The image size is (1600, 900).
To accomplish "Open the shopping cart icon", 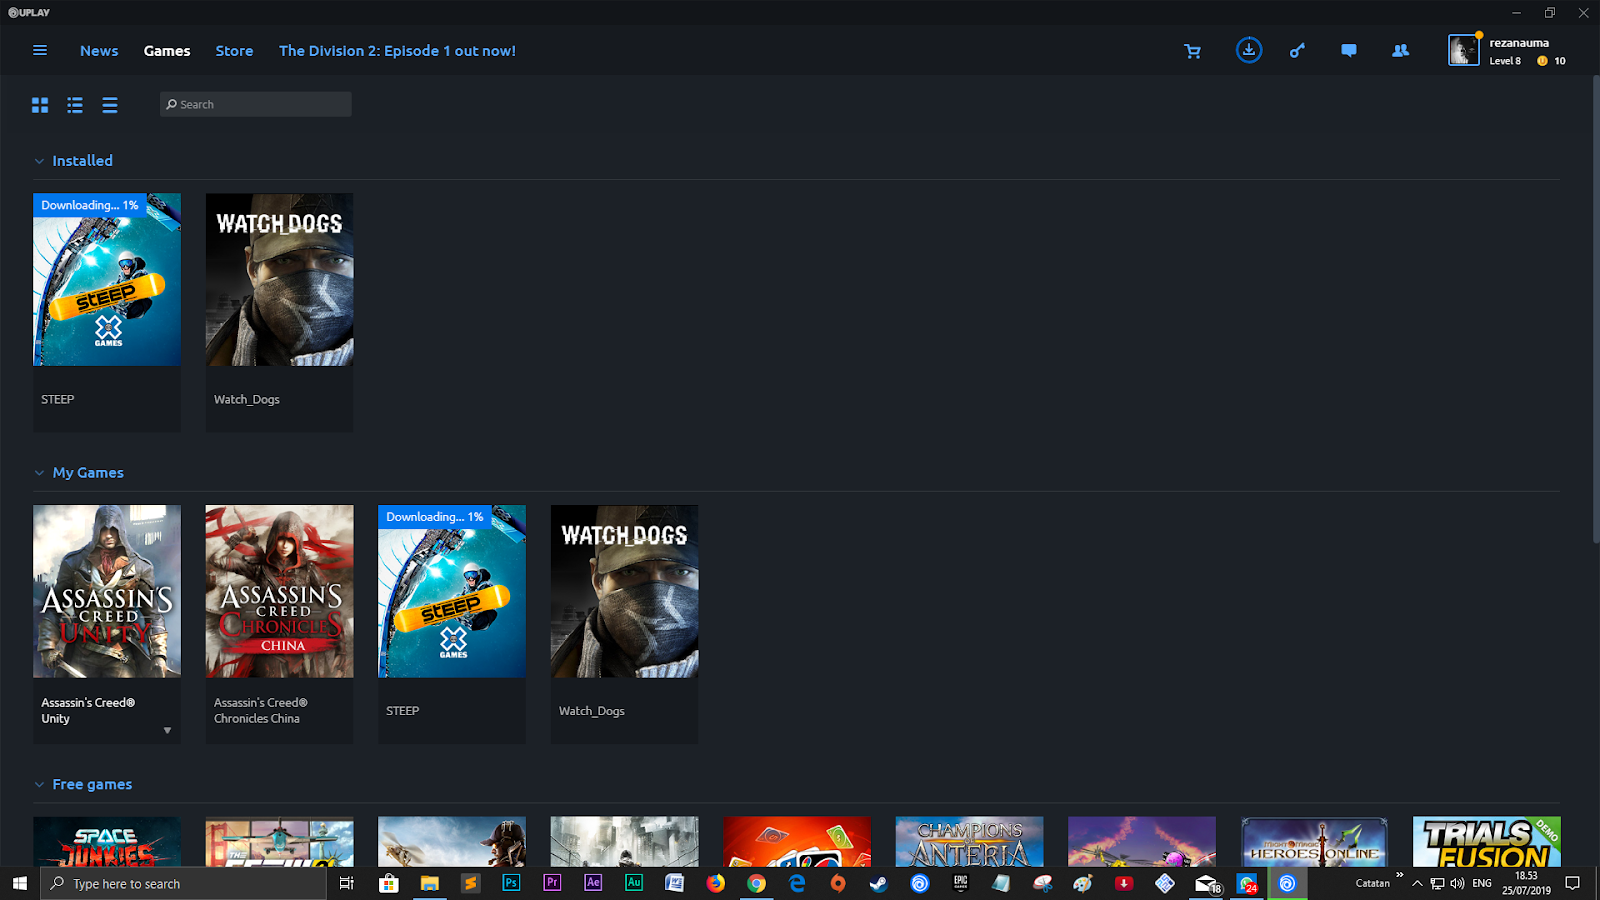I will tap(1193, 50).
